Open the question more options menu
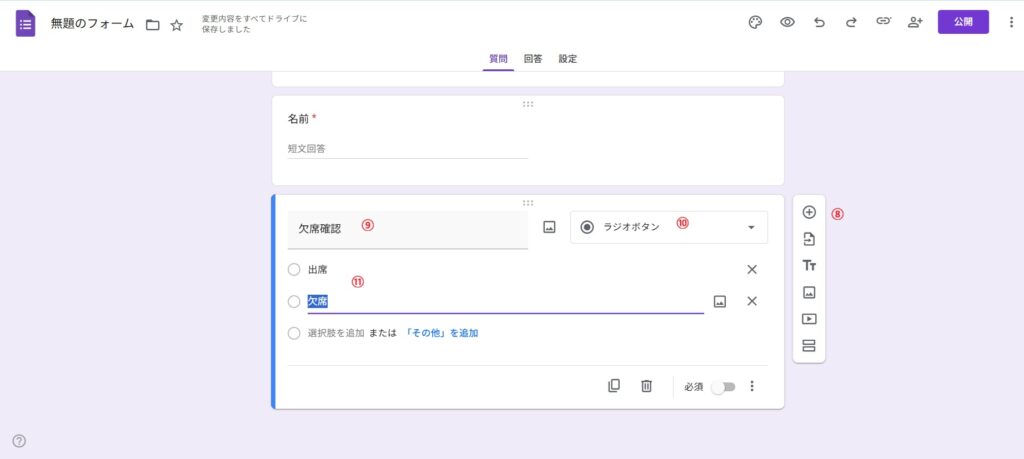This screenshot has height=459, width=1024. (752, 386)
